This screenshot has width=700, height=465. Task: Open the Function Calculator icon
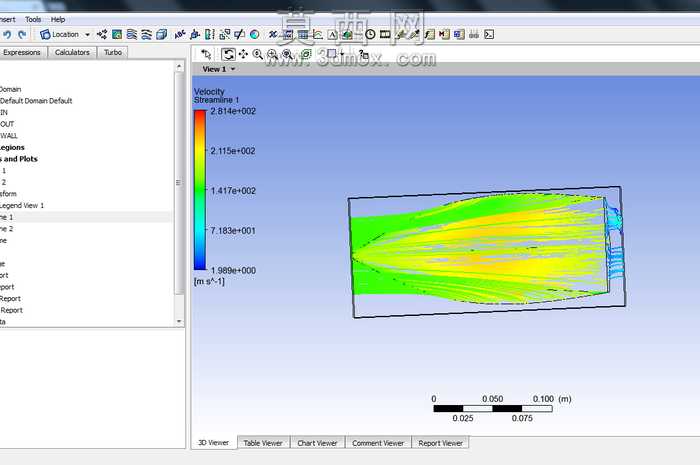(x=429, y=34)
